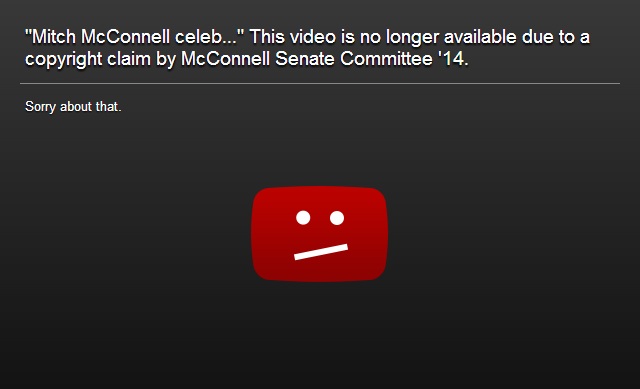This screenshot has height=389, width=640.
Task: Click the red area above the icon's eyes
Action: tap(320, 198)
